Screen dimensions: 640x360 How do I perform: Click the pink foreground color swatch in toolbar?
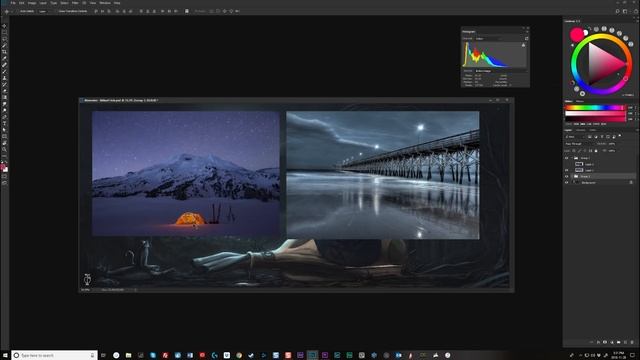(x=3, y=167)
